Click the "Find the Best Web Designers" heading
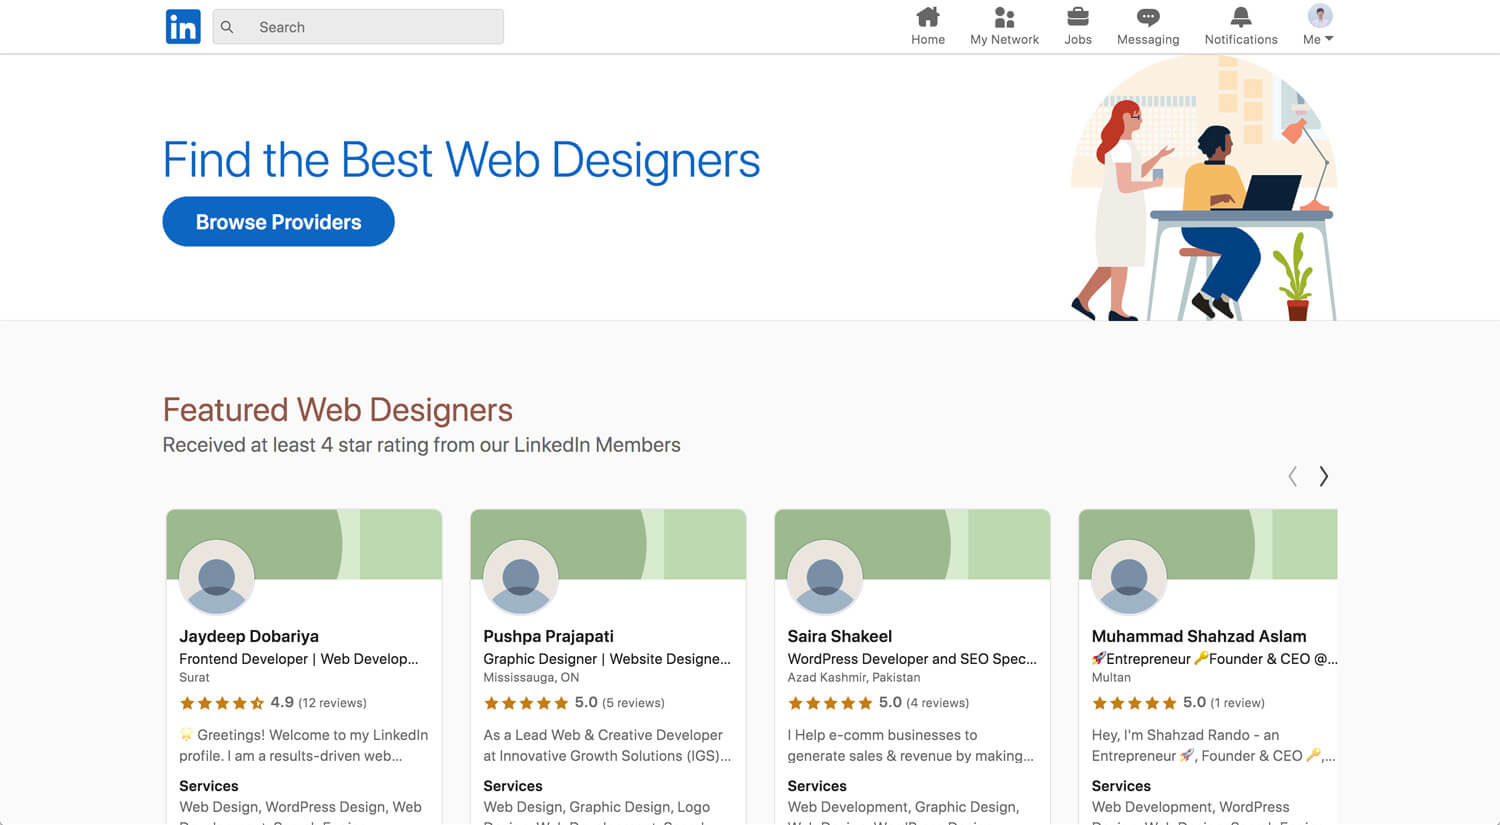 coord(461,160)
